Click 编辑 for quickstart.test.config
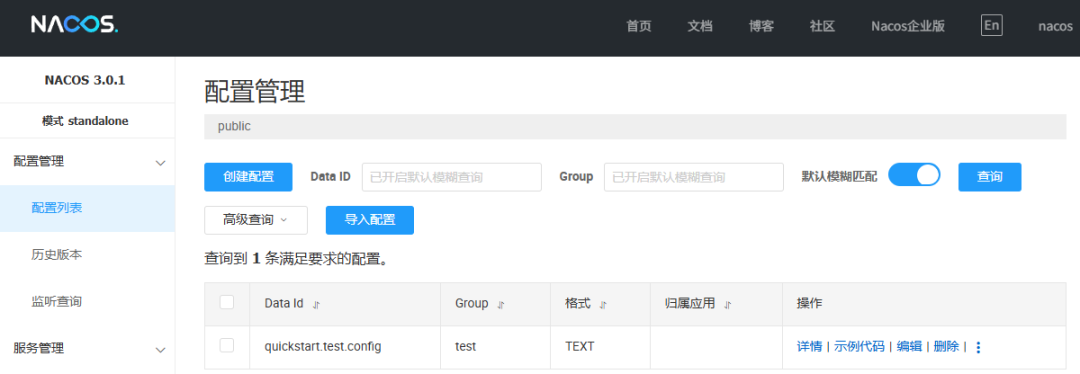This screenshot has height=374, width=1080. click(x=909, y=346)
